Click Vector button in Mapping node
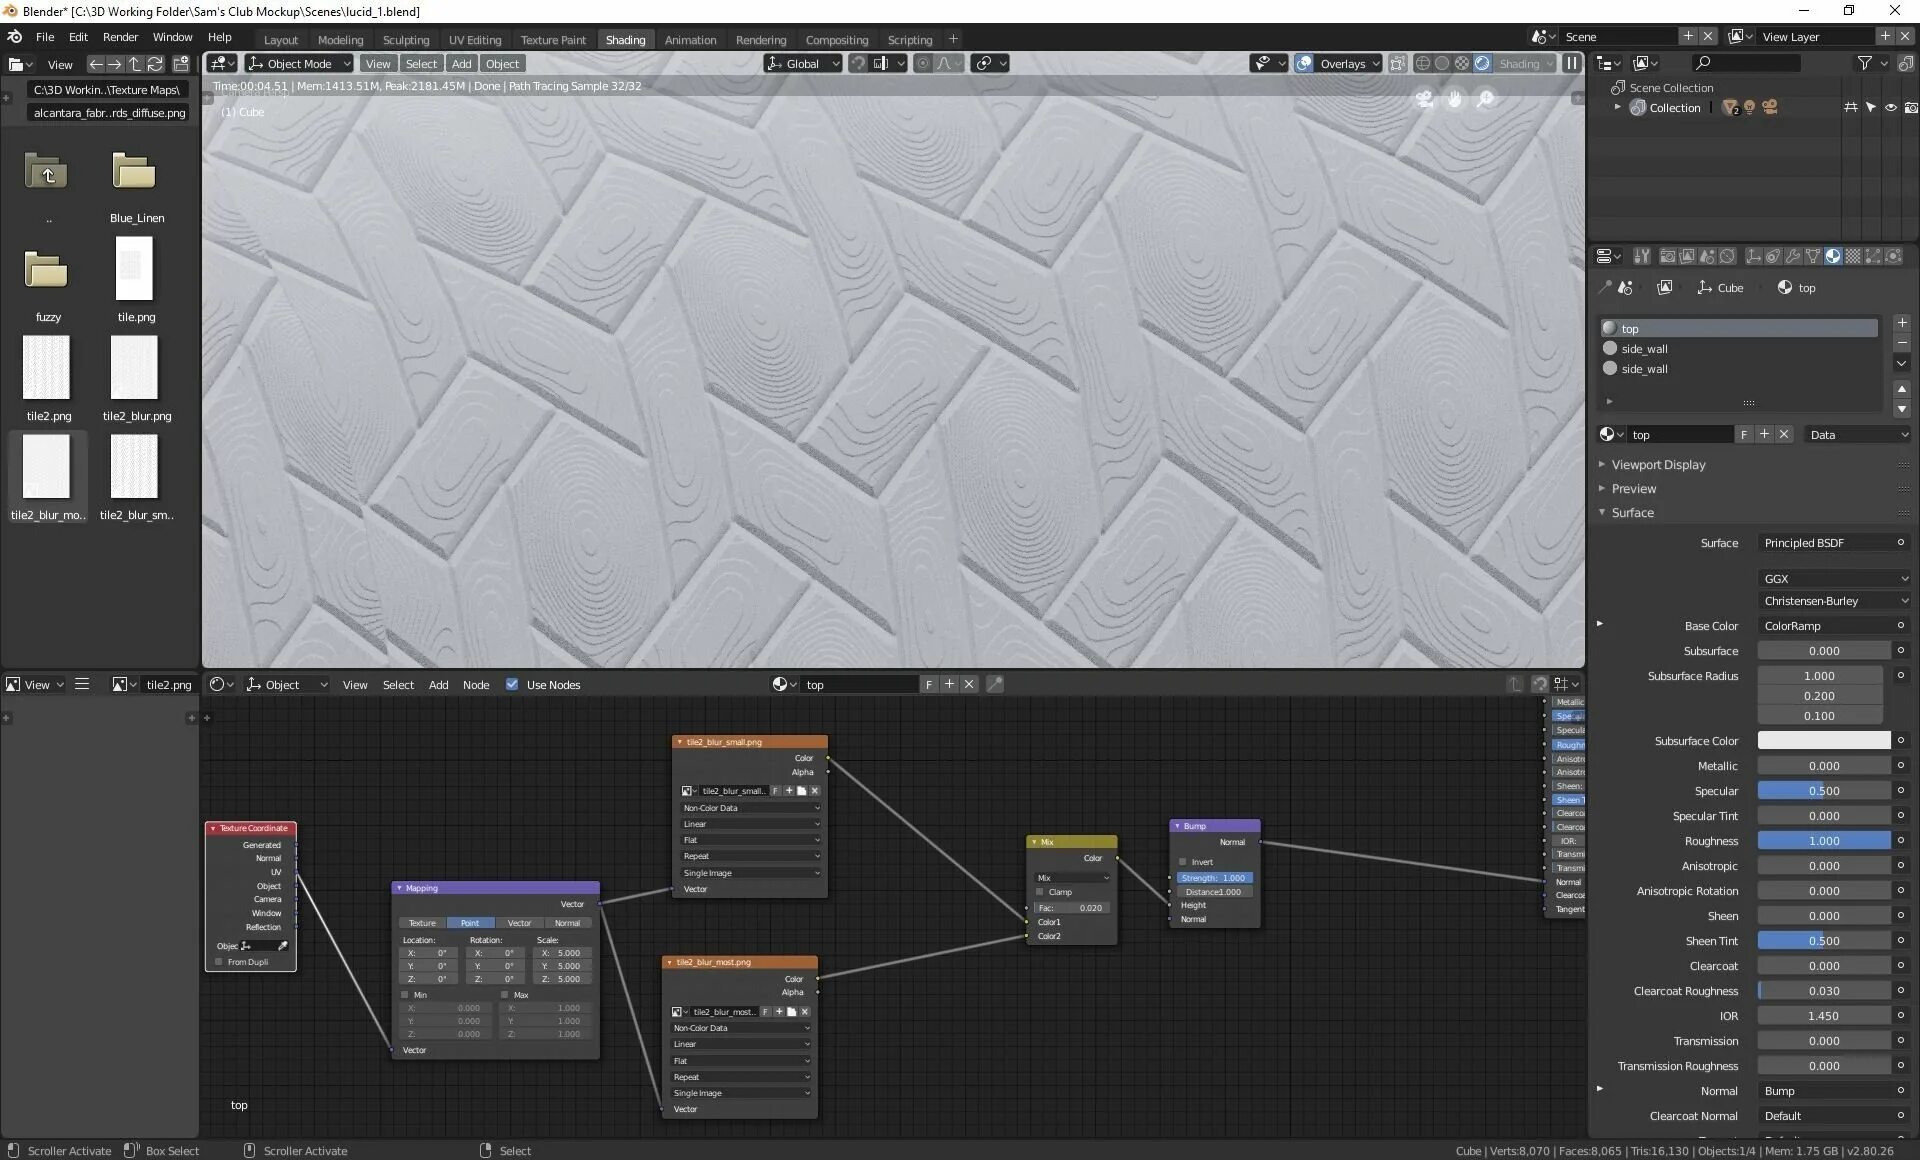 519,923
